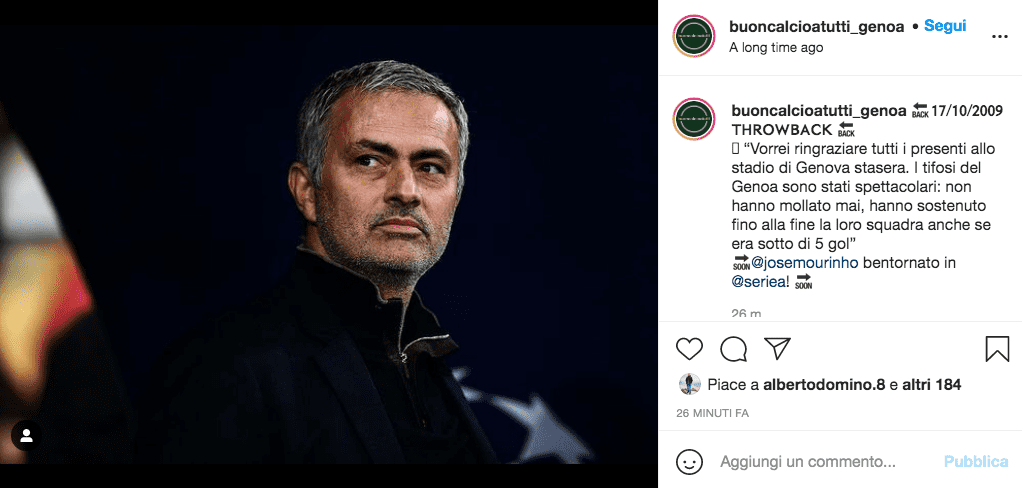Open @seriea mention link
This screenshot has width=1022, height=488.
point(760,281)
